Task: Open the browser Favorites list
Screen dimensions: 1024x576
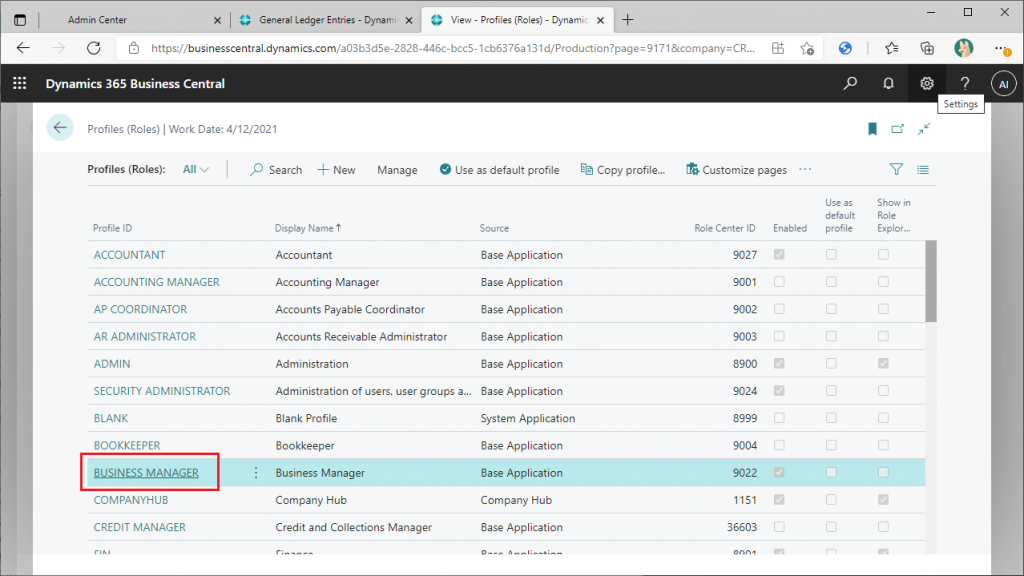Action: coord(891,48)
